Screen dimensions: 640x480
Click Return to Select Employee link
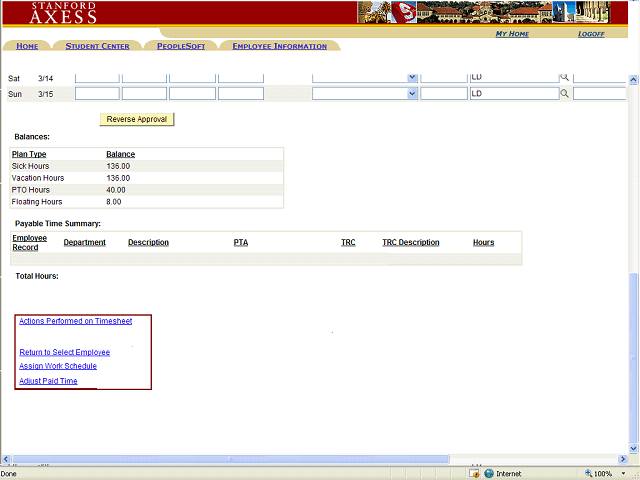pos(64,352)
